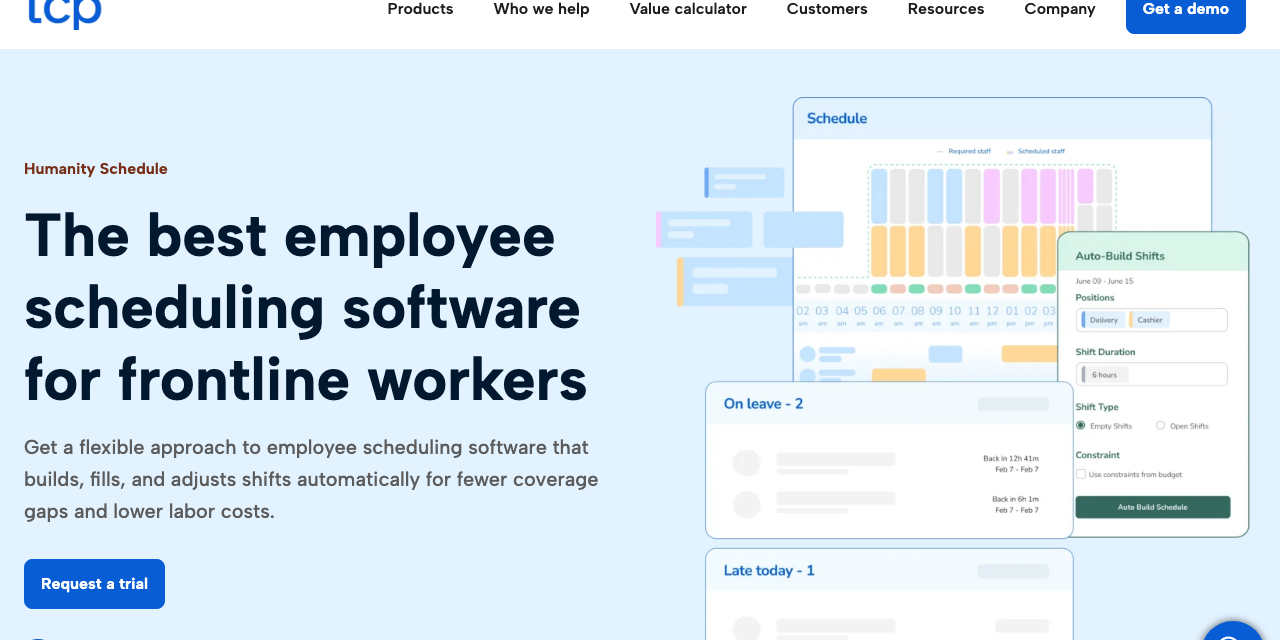Click the Request a trial button
Image resolution: width=1280 pixels, height=640 pixels.
94,584
